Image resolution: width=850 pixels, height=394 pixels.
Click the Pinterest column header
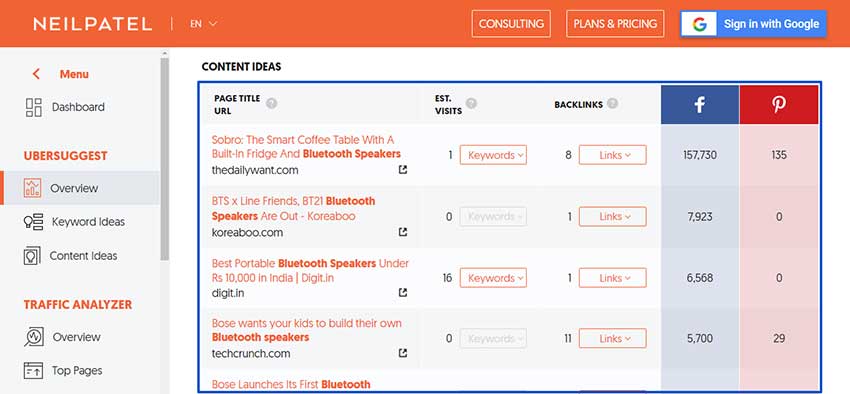coord(779,105)
